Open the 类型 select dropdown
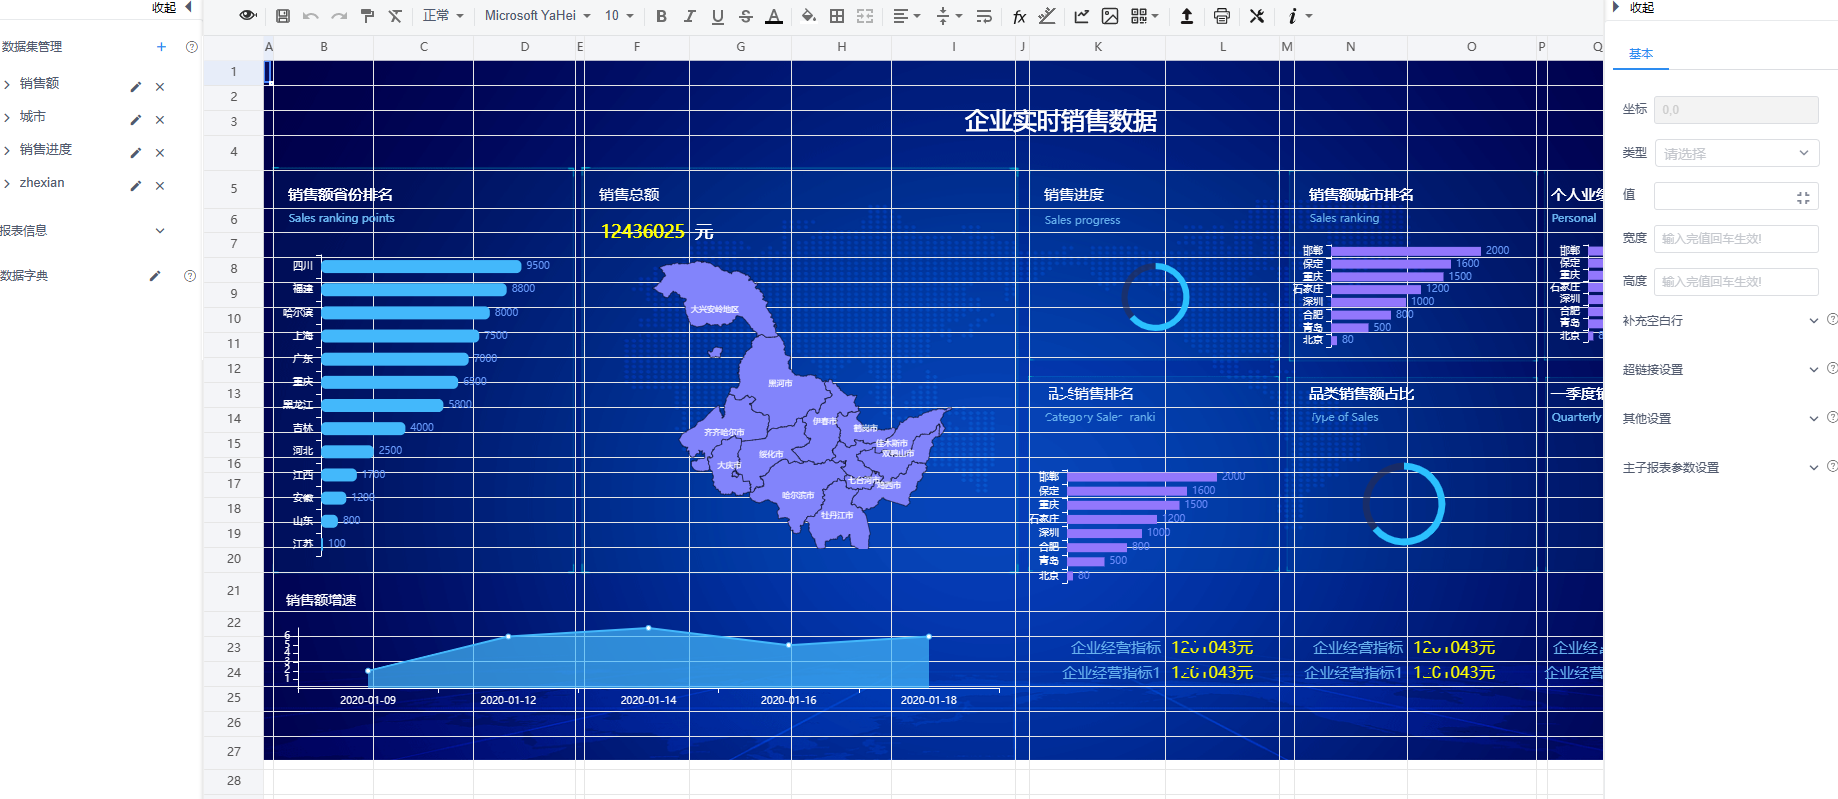The image size is (1838, 799). (1736, 153)
